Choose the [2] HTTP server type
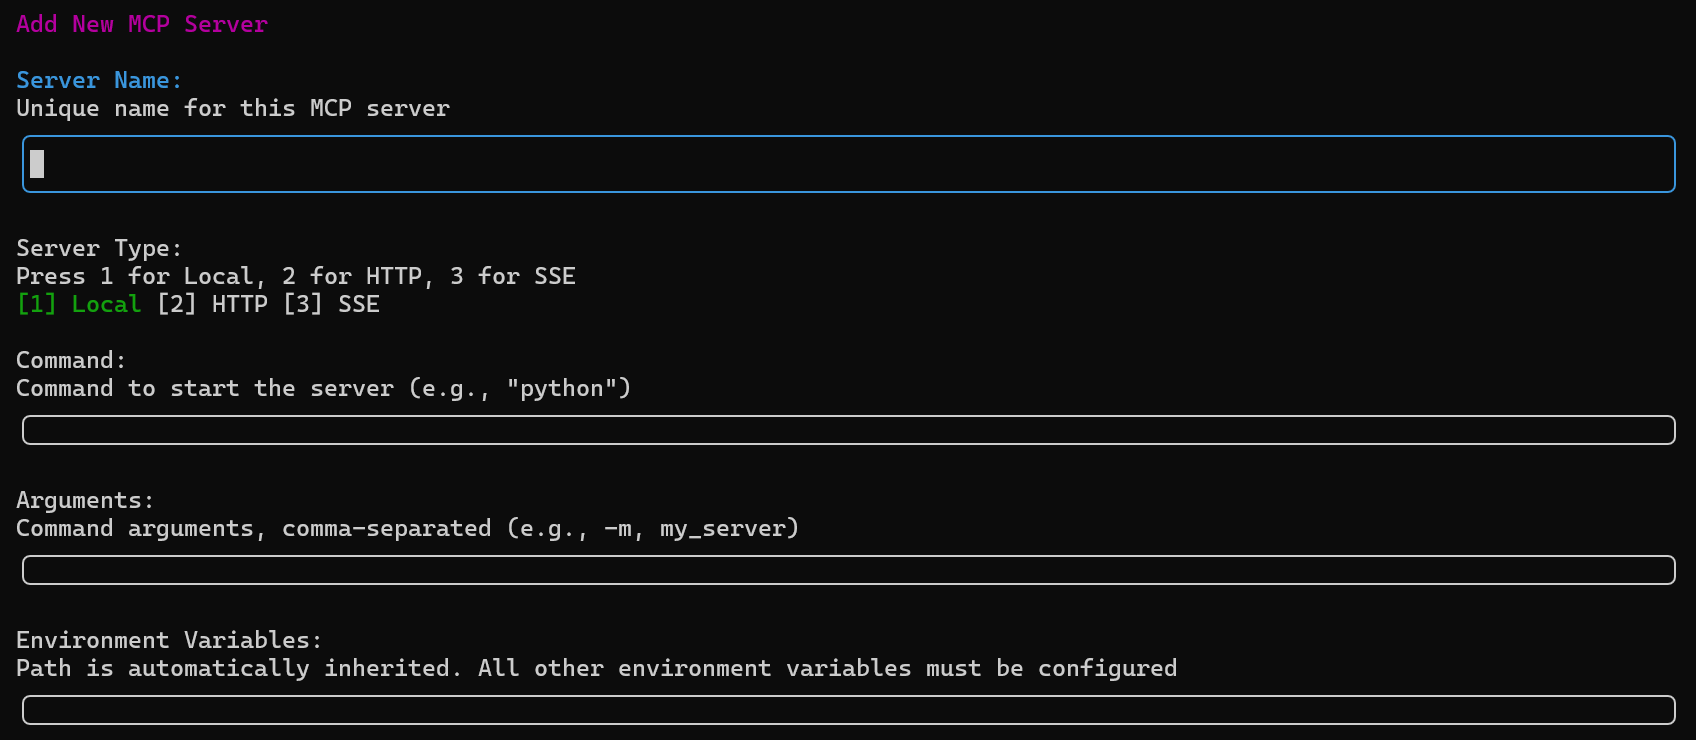The height and width of the screenshot is (740, 1696). 212,304
